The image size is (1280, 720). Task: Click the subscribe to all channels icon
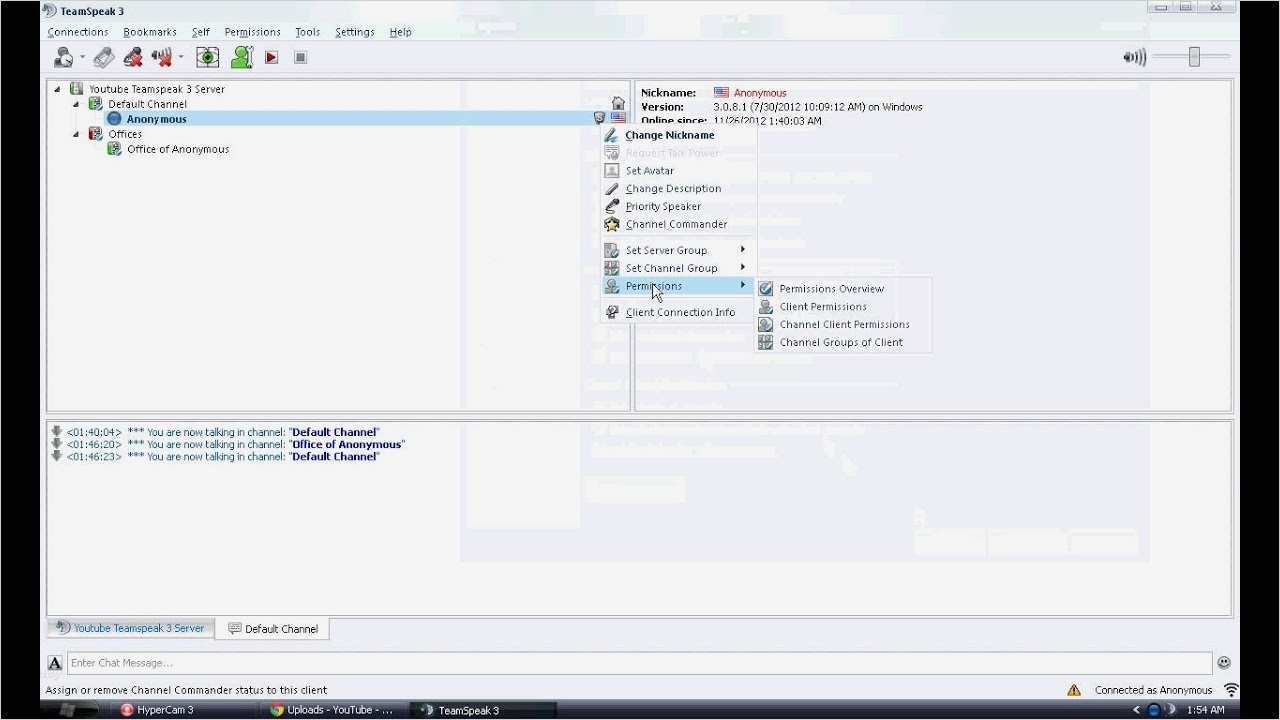point(207,57)
